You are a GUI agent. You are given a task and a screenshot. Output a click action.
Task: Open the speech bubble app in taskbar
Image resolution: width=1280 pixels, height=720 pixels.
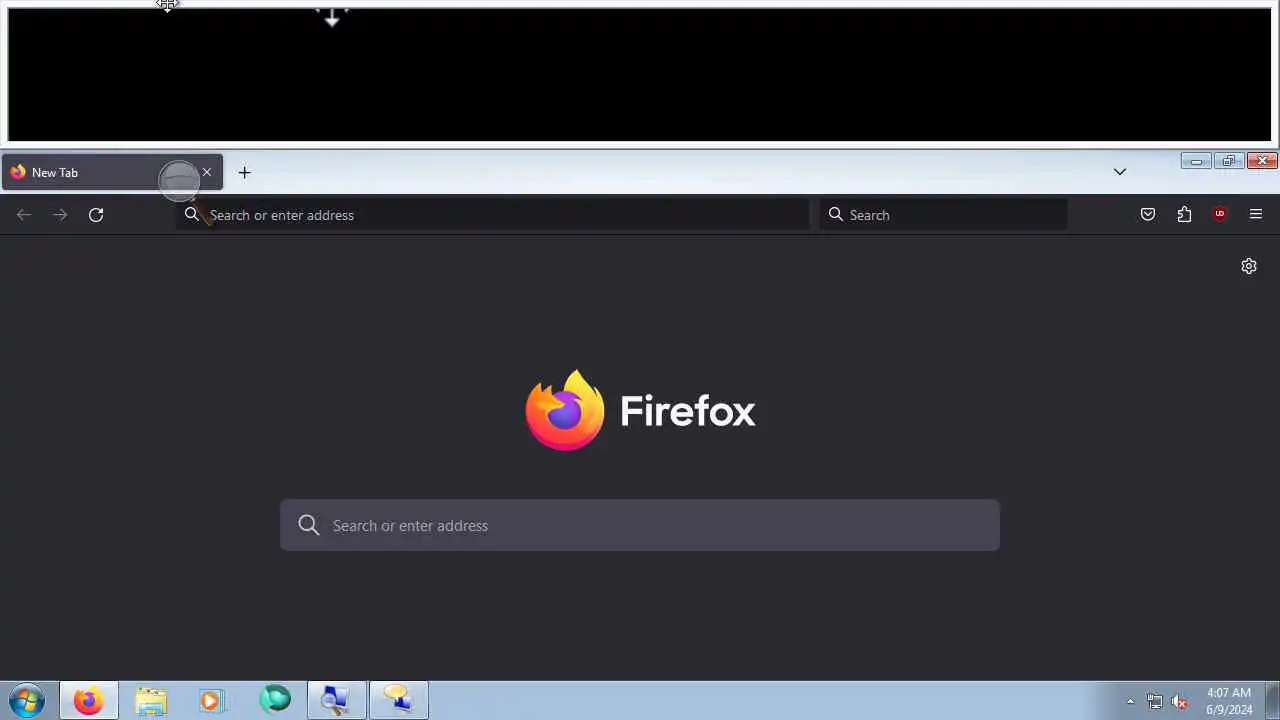click(398, 700)
